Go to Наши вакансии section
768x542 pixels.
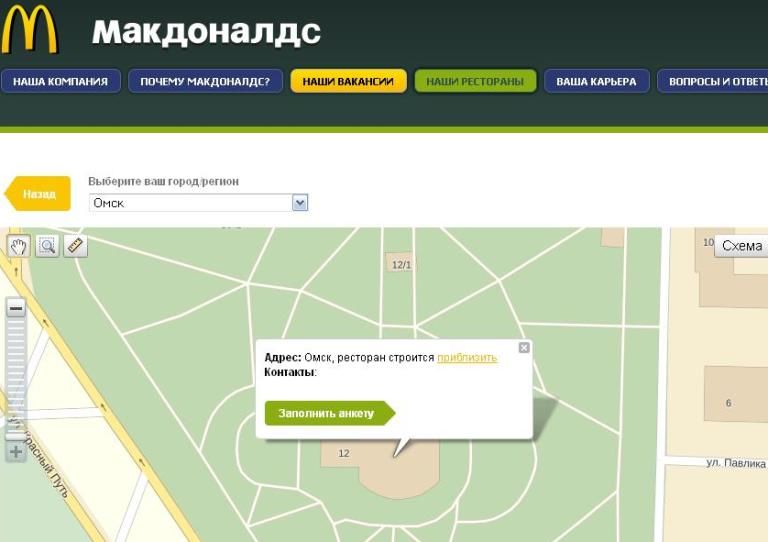(x=348, y=81)
